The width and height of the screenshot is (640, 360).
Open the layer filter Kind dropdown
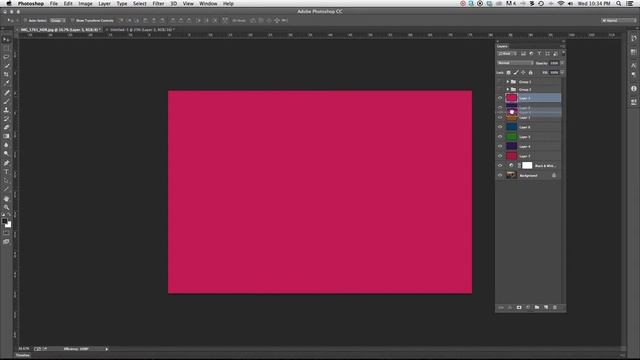point(507,53)
